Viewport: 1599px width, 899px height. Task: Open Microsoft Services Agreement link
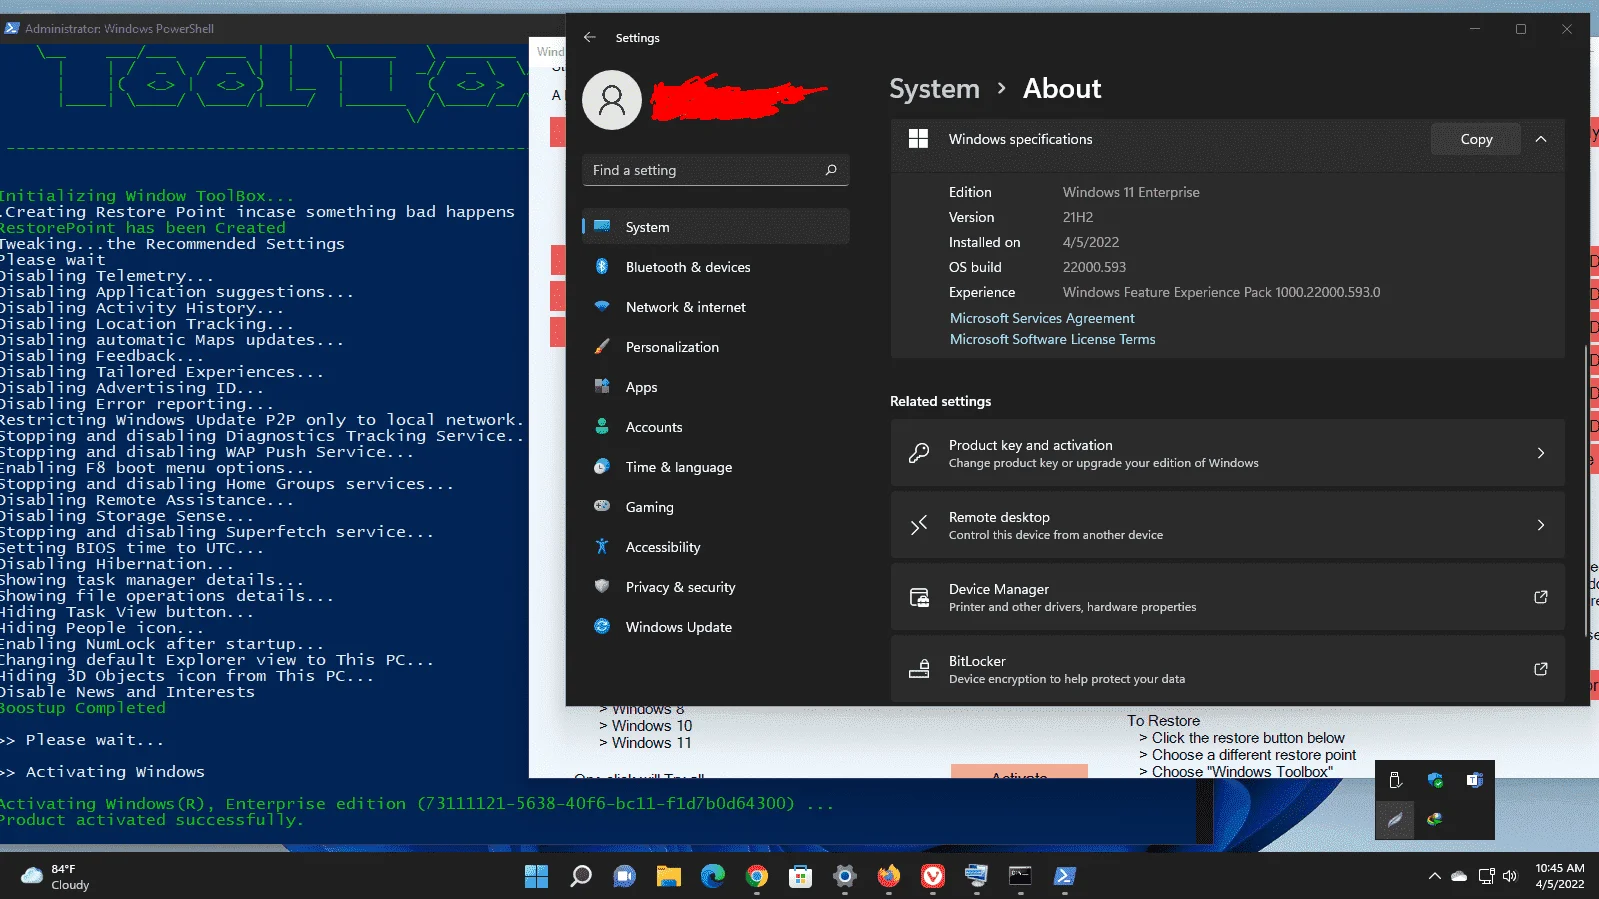click(1042, 318)
